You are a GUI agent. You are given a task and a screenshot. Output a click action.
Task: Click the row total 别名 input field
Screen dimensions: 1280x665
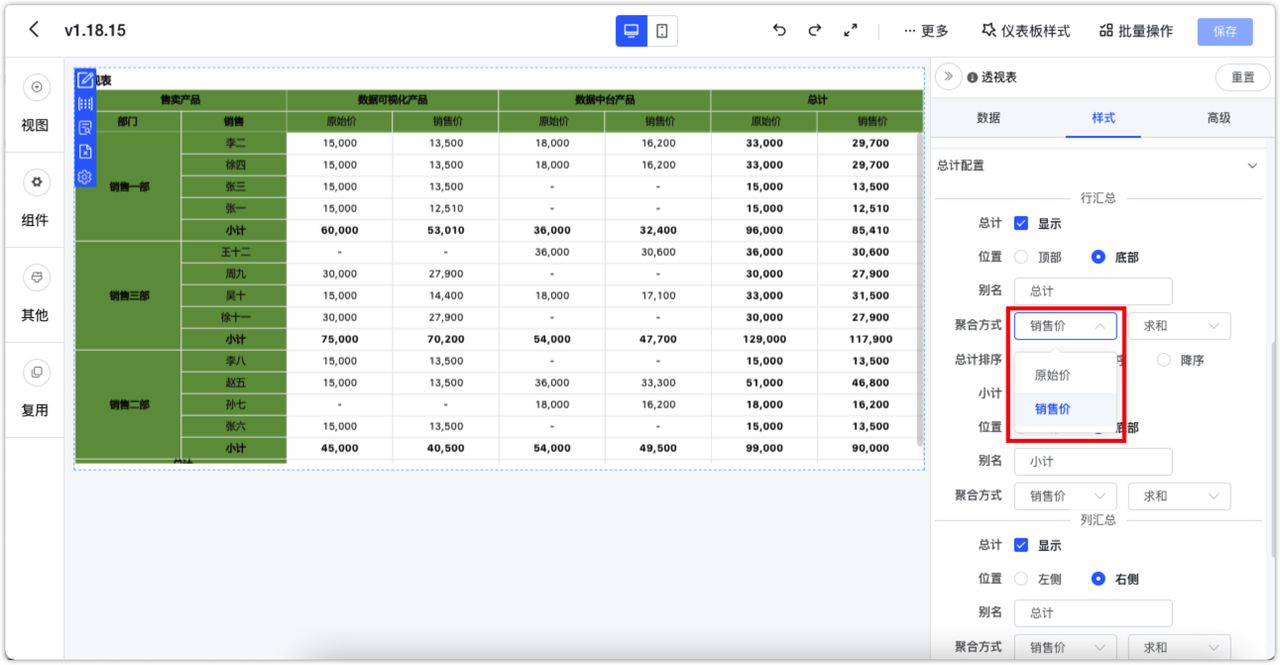[1093, 291]
